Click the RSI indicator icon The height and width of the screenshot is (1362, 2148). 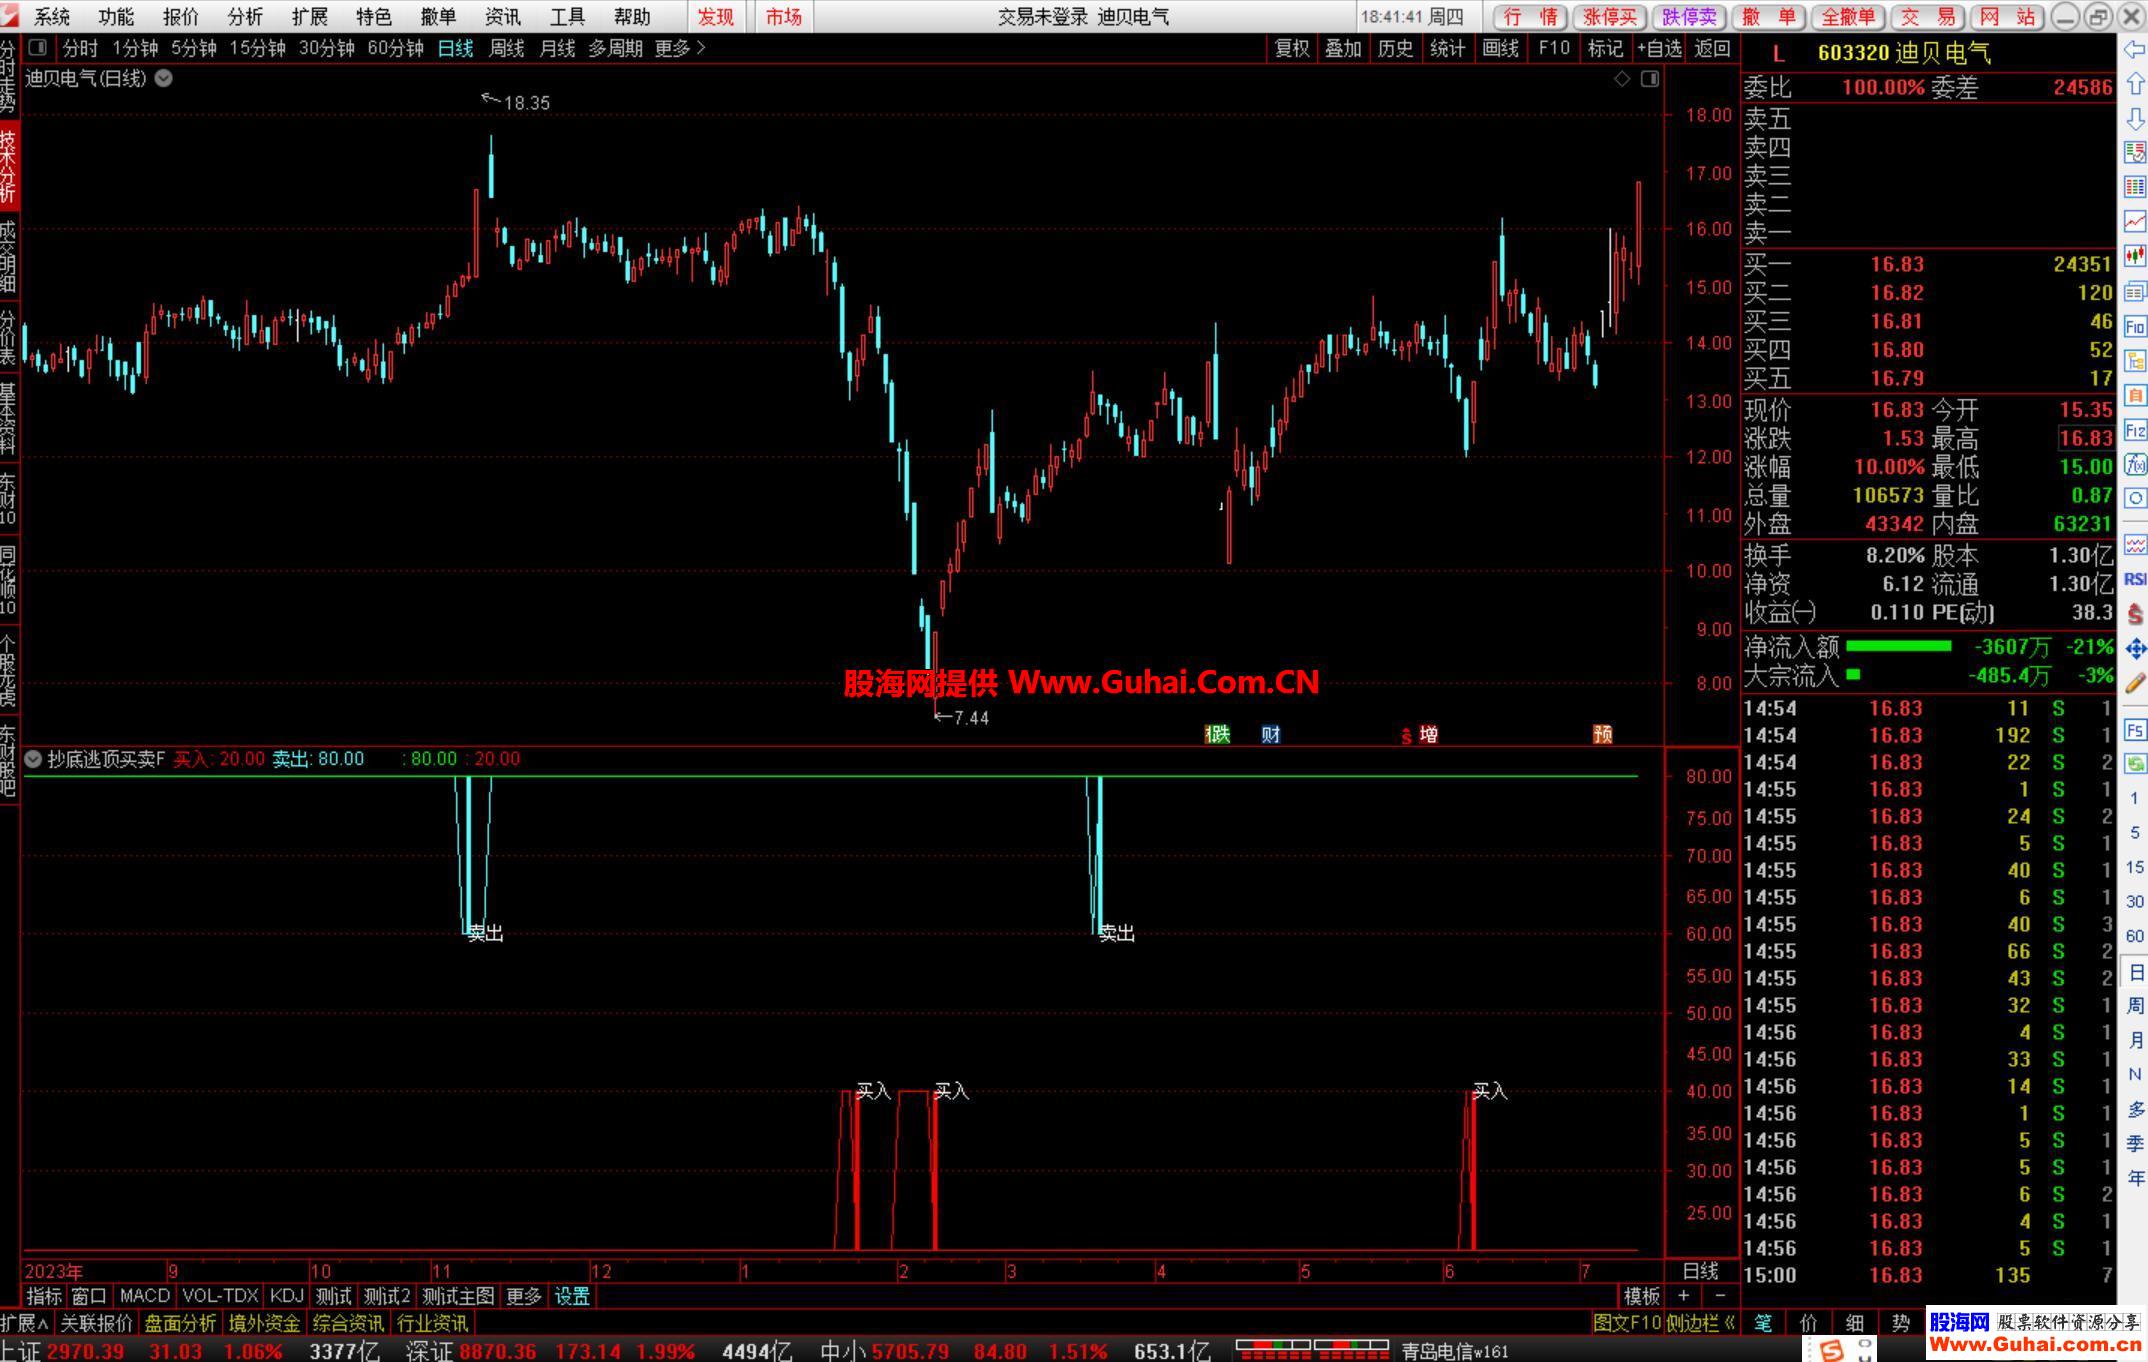(2135, 579)
